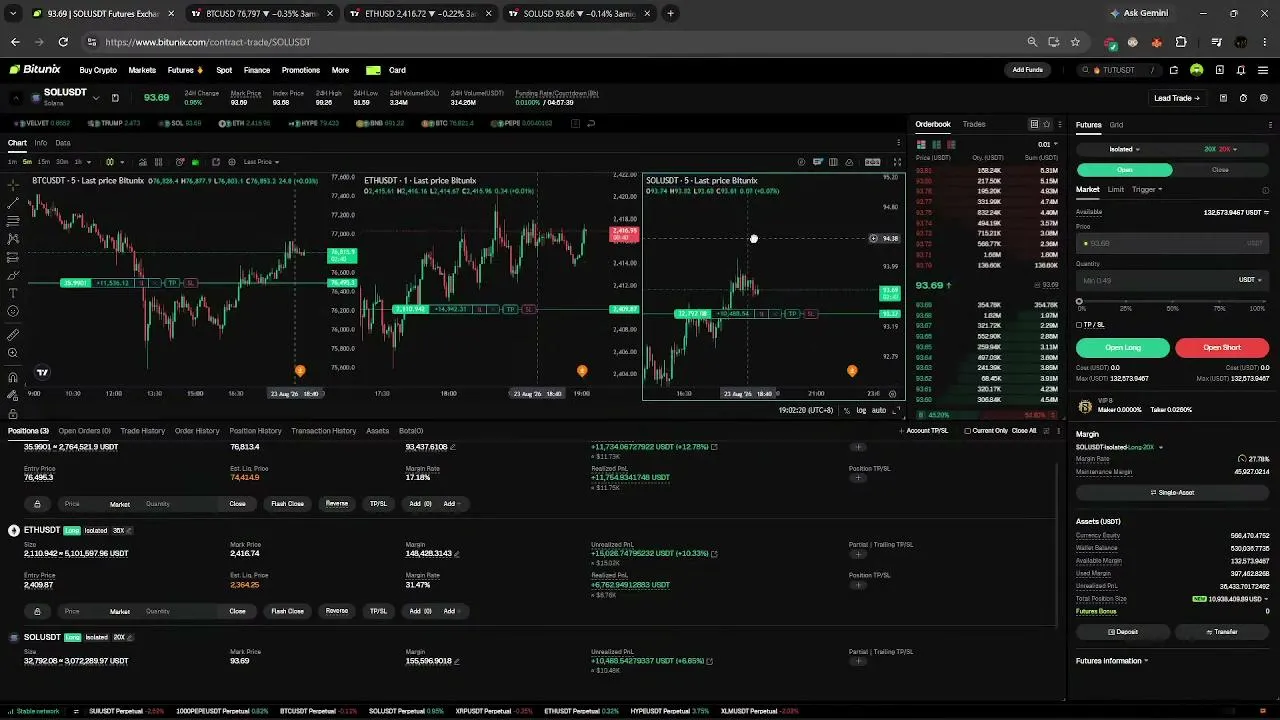This screenshot has width=1280, height=720.
Task: Open more chart intervals dropdown after 1h
Action: tap(89, 162)
